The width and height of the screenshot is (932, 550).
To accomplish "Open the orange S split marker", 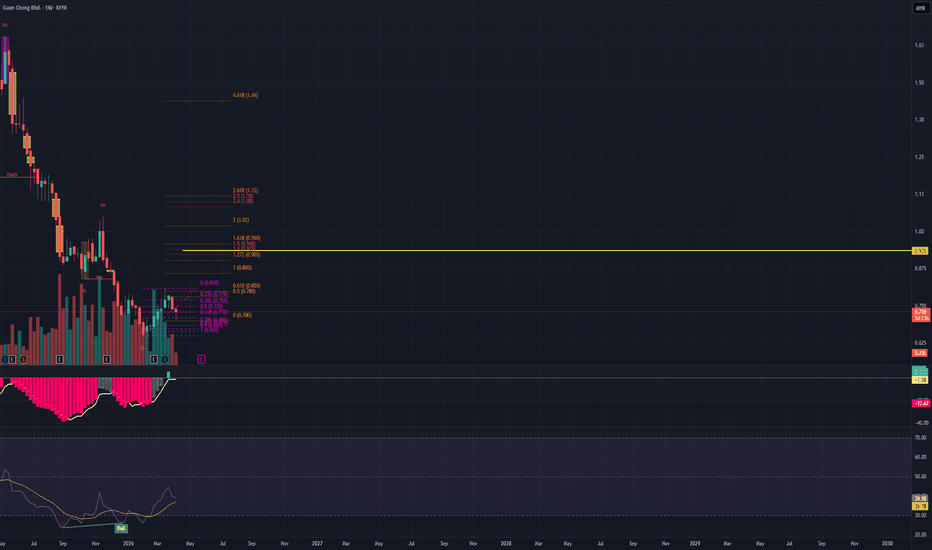I will [x=23, y=359].
